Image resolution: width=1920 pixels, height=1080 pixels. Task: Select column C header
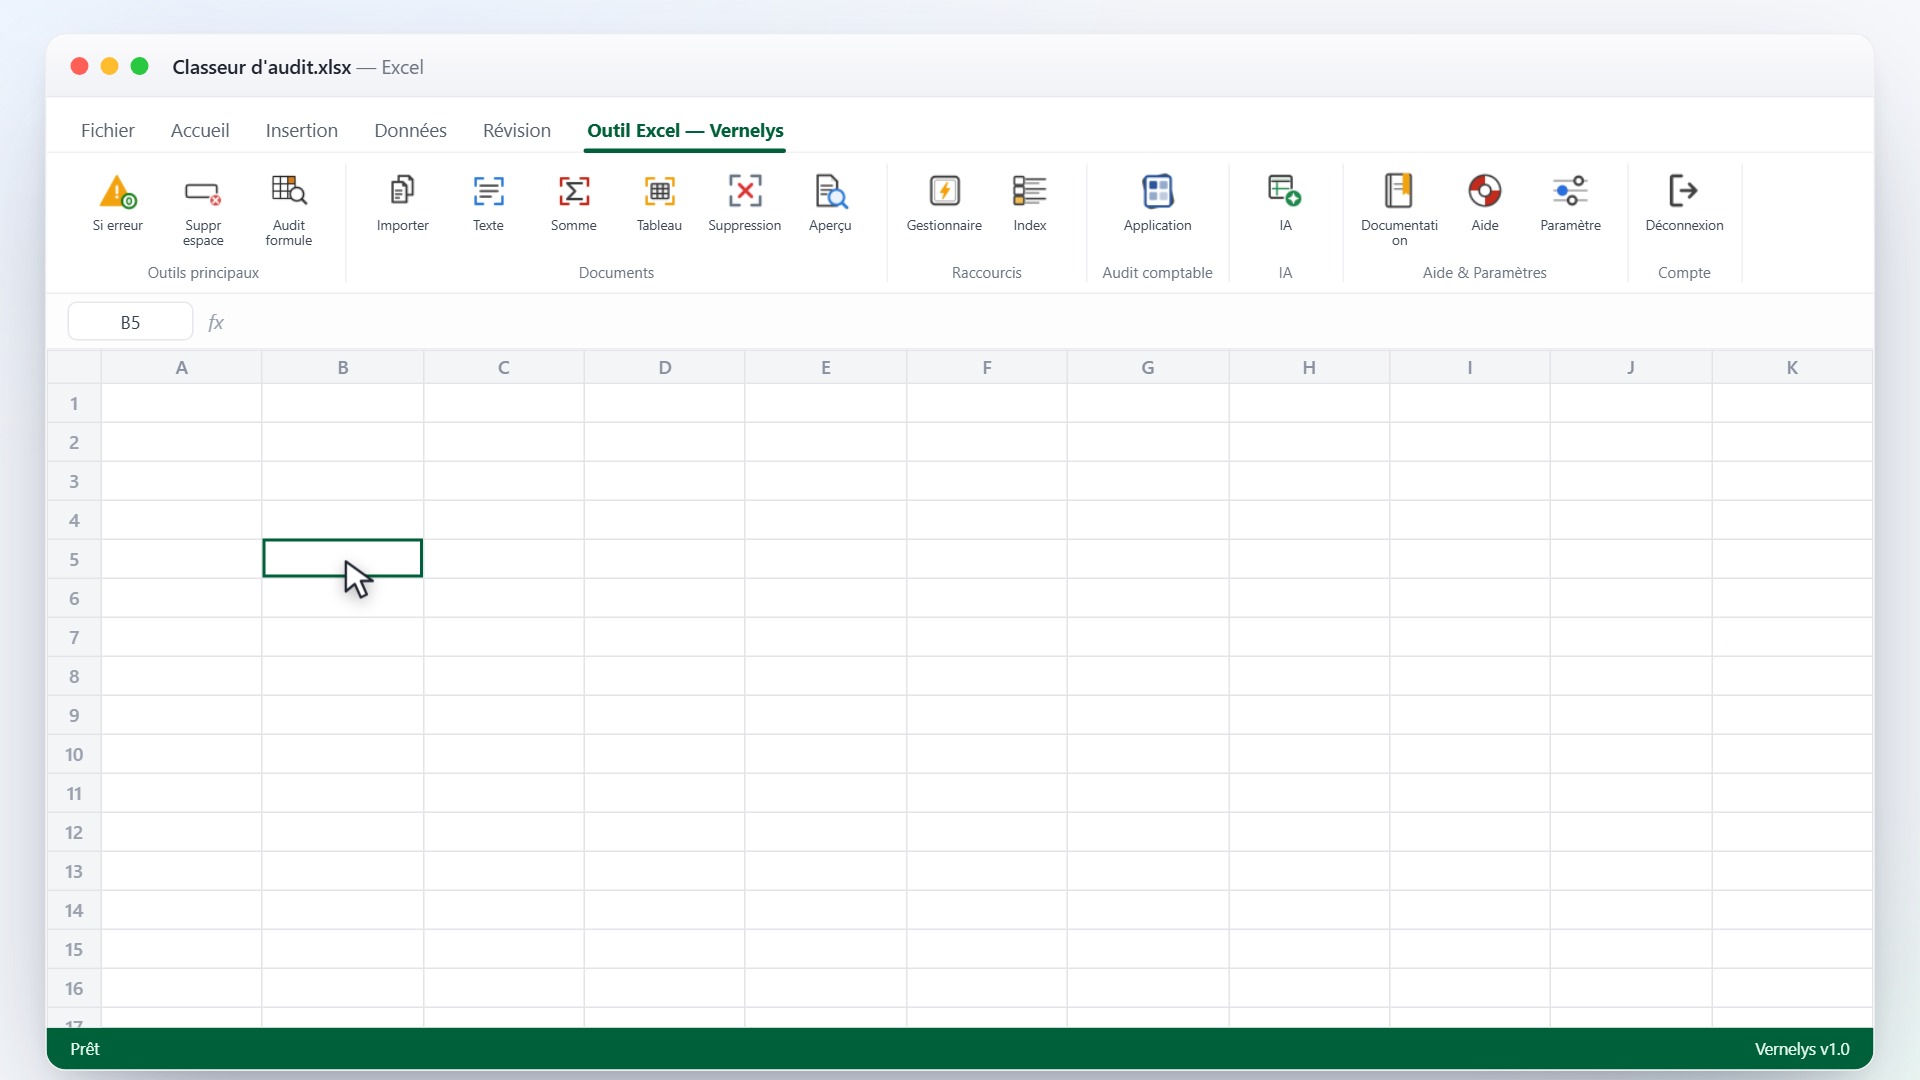pos(504,367)
